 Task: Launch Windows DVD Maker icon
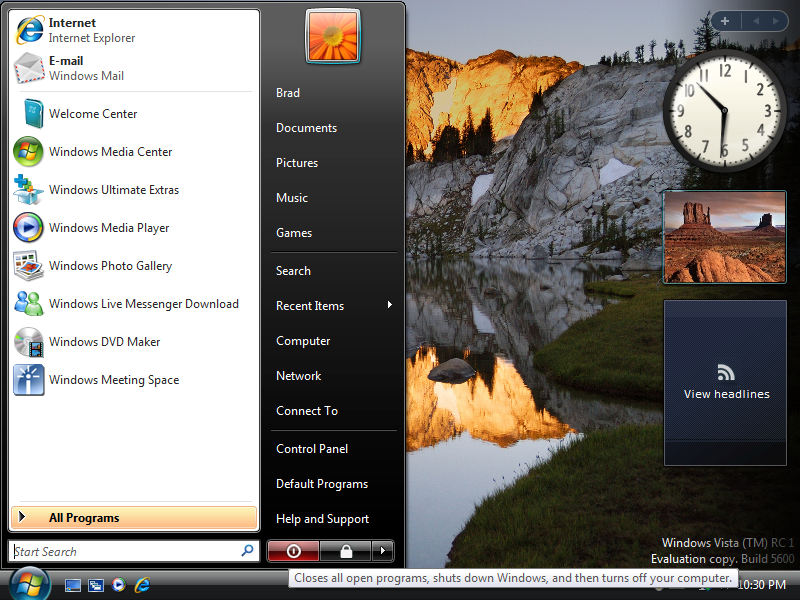(28, 341)
